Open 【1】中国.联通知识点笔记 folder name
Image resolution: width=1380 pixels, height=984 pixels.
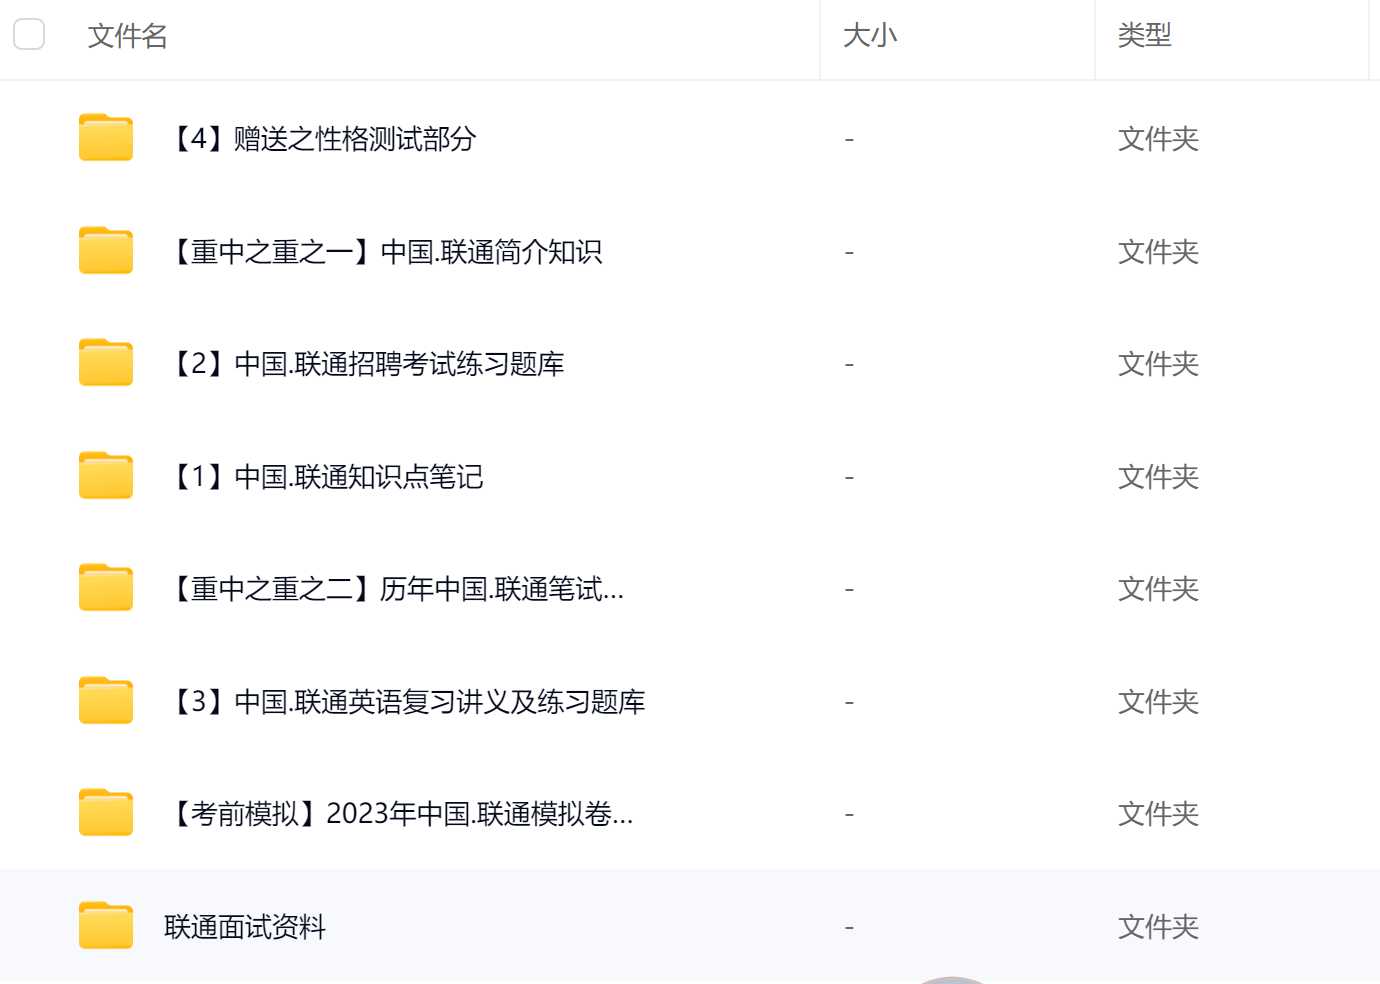click(x=328, y=477)
